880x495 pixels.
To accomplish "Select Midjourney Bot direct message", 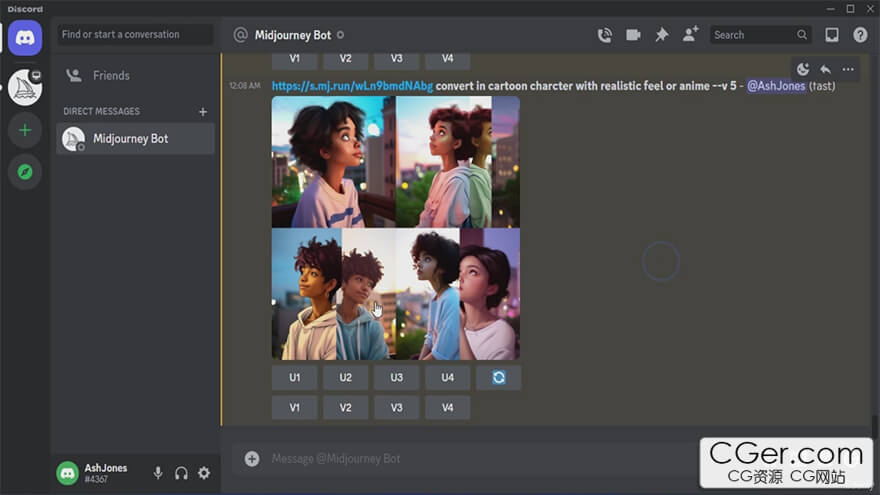I will tap(135, 139).
